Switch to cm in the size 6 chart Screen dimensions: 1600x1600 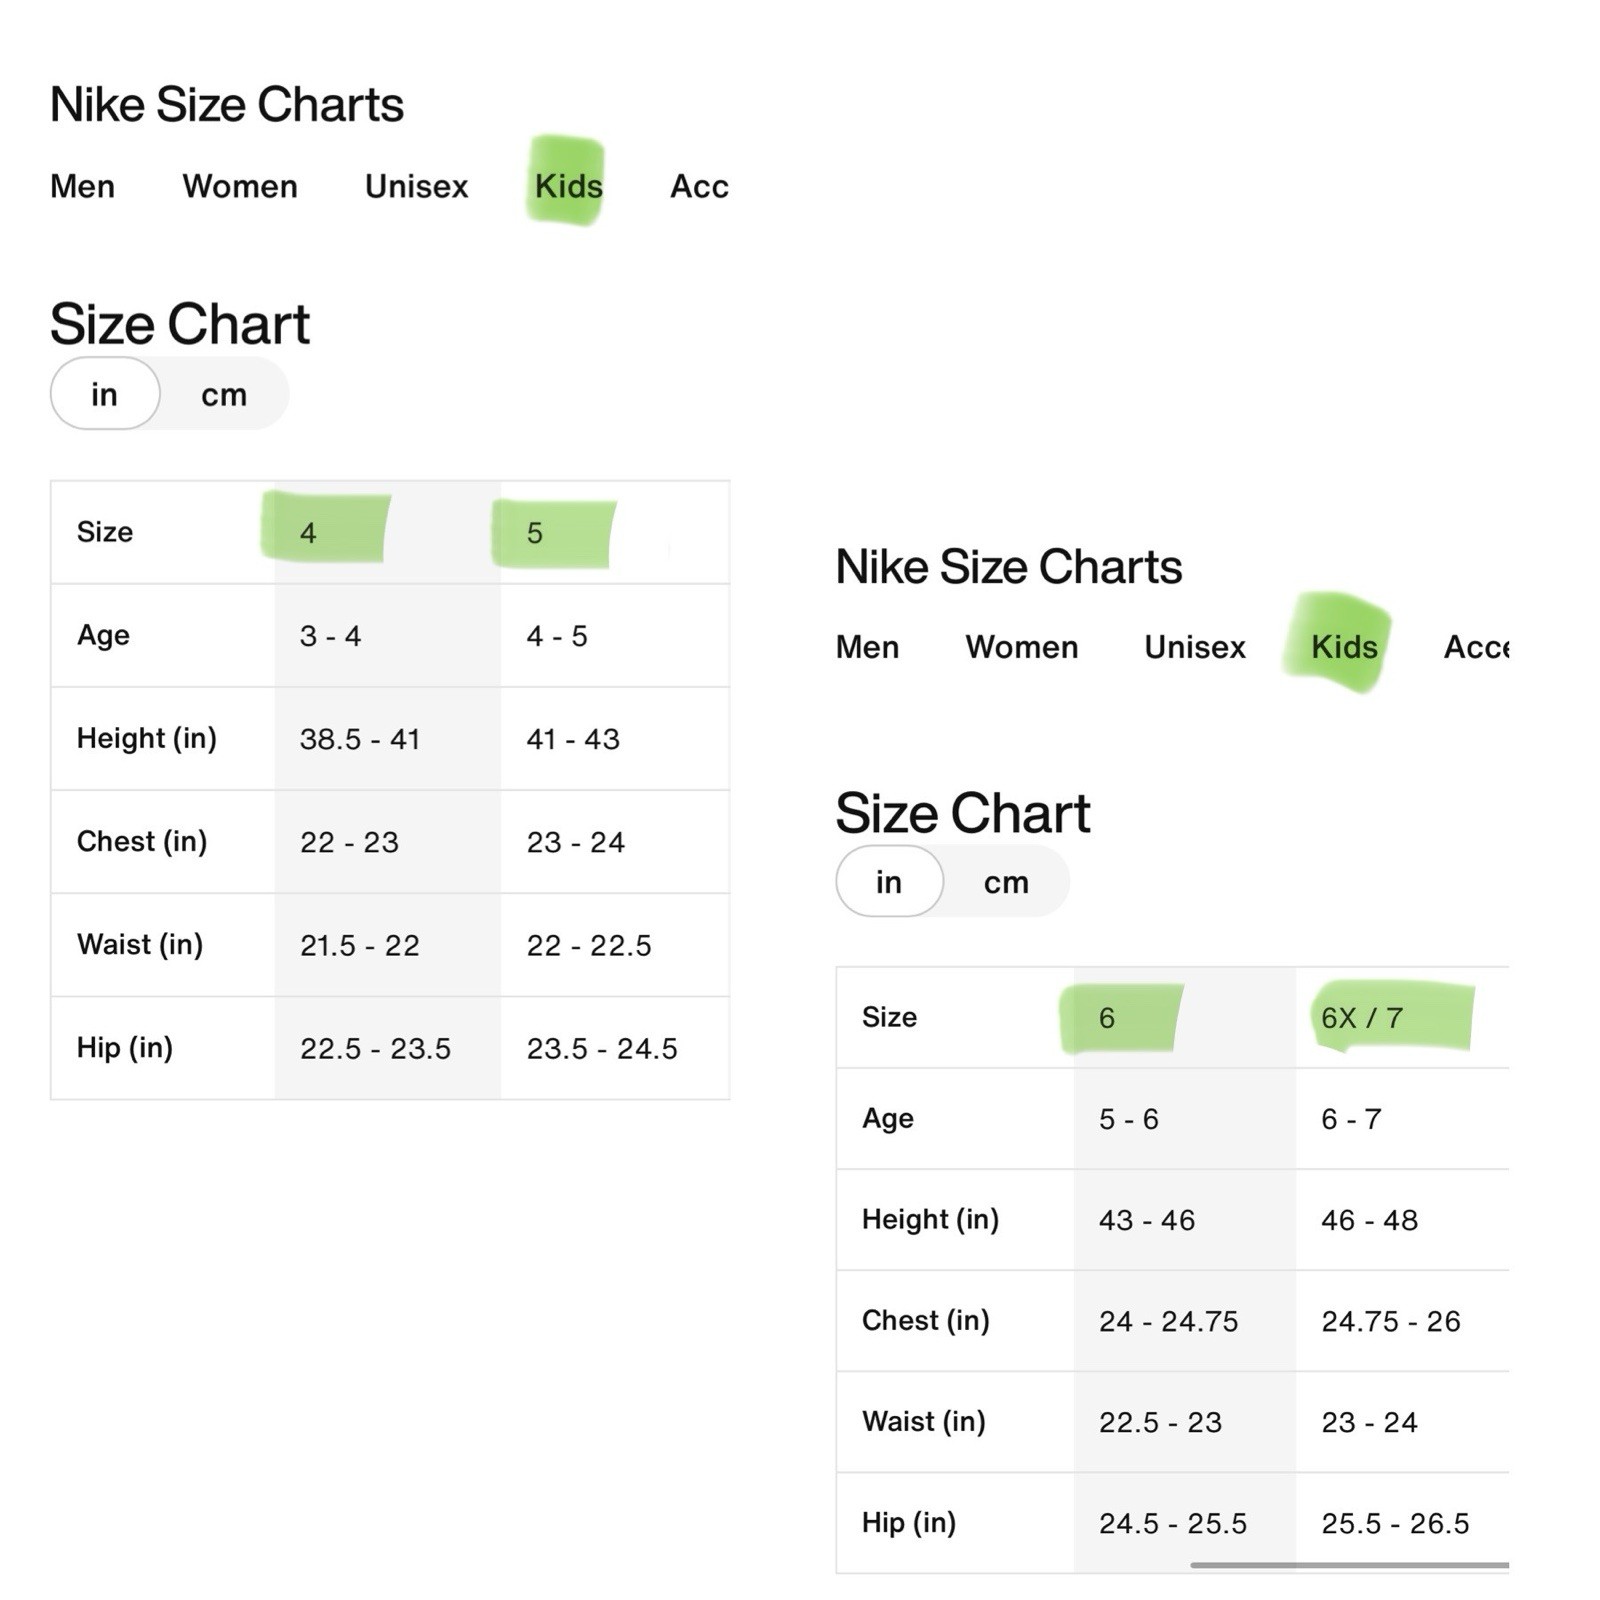click(1006, 882)
